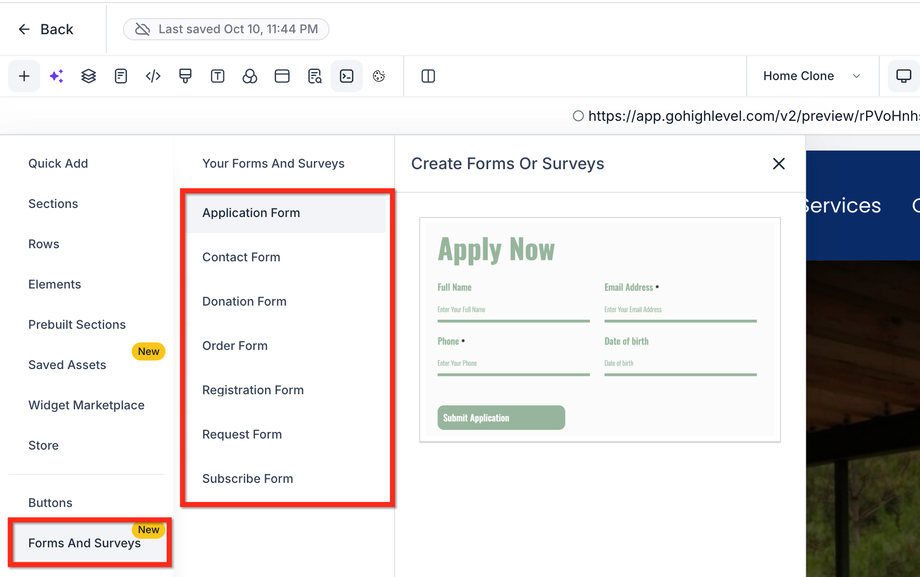Toggle the split panel layout icon
Viewport: 920px width, 577px height.
click(428, 76)
